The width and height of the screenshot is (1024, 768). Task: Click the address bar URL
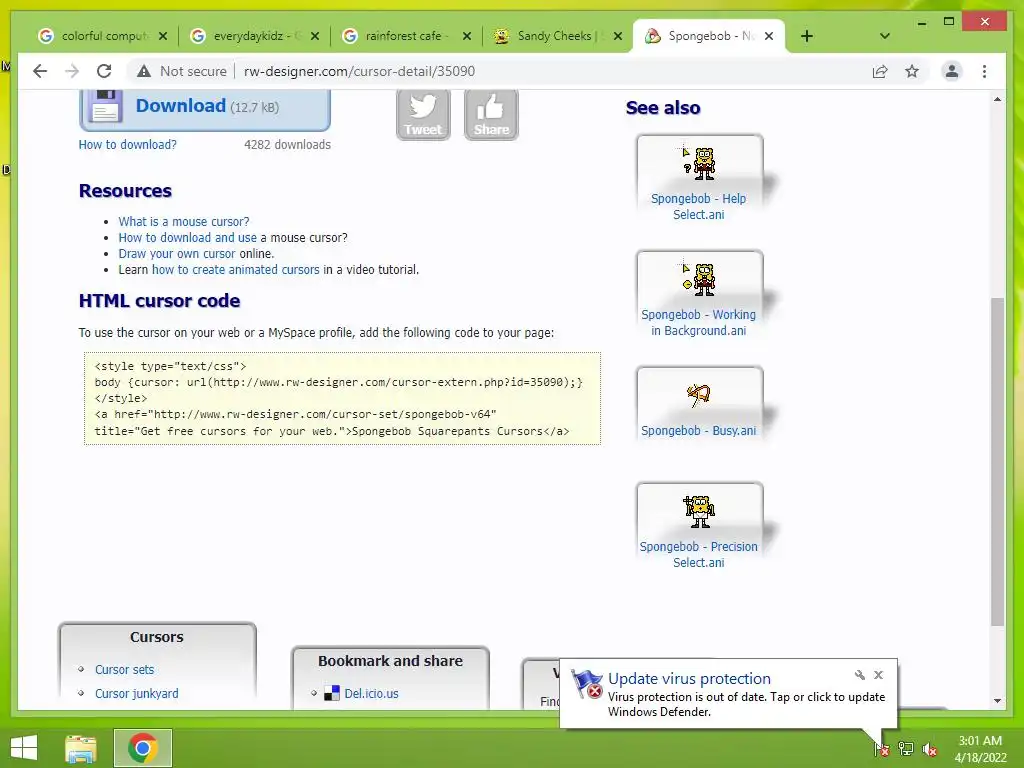pos(359,71)
